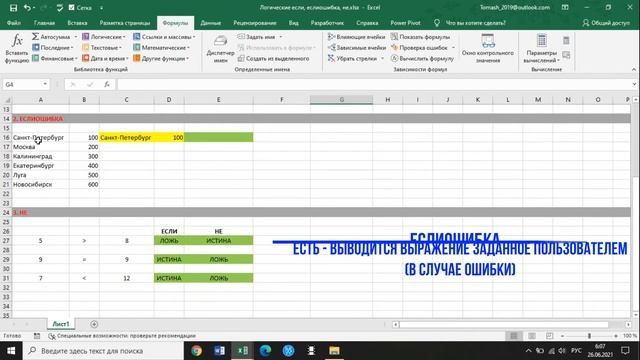Click Влияющие ячейки trace precedents
Viewport: 640px width, 360px height.
(x=356, y=37)
